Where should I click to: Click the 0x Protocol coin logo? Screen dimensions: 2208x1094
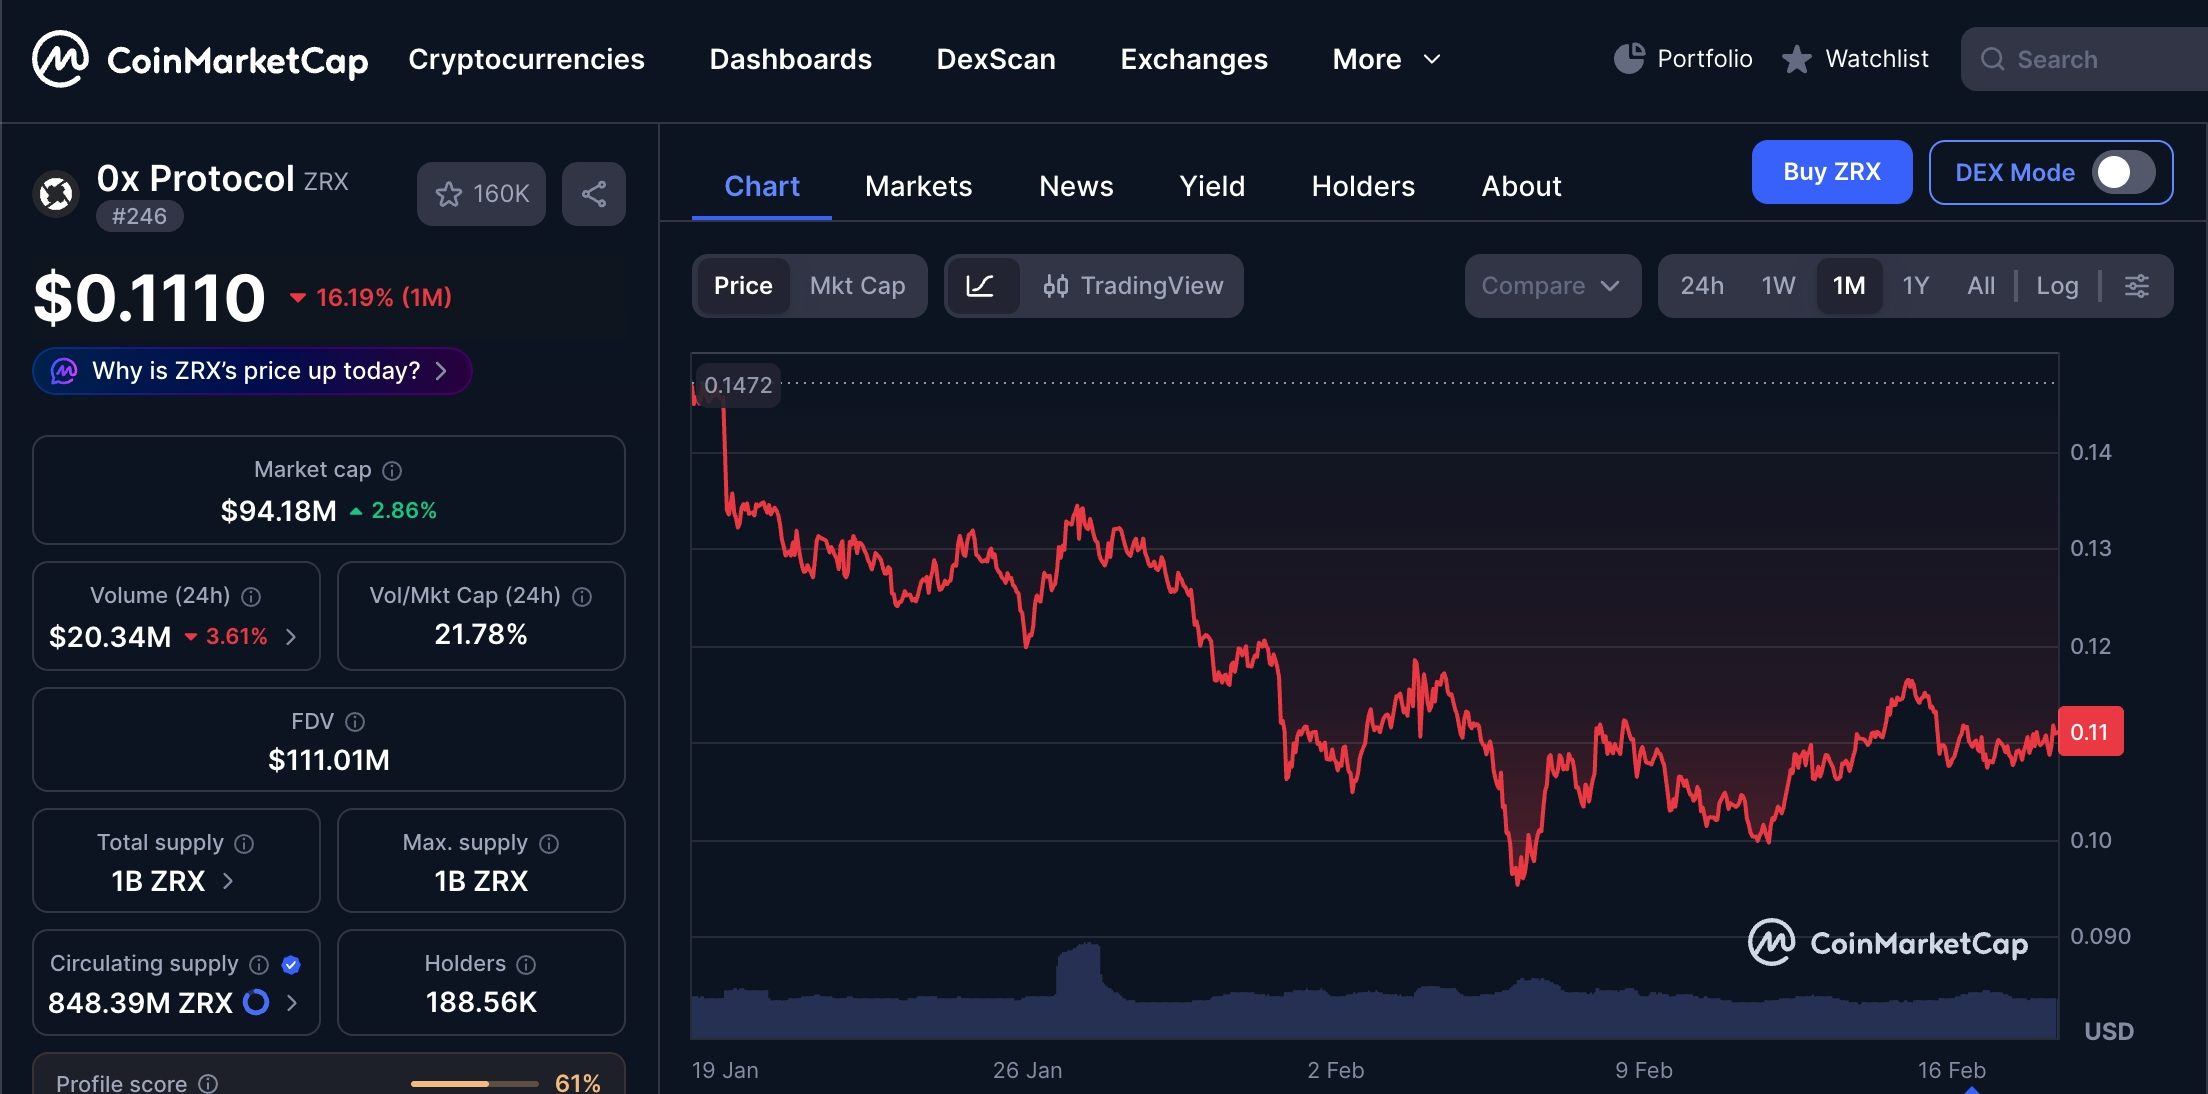pyautogui.click(x=57, y=193)
